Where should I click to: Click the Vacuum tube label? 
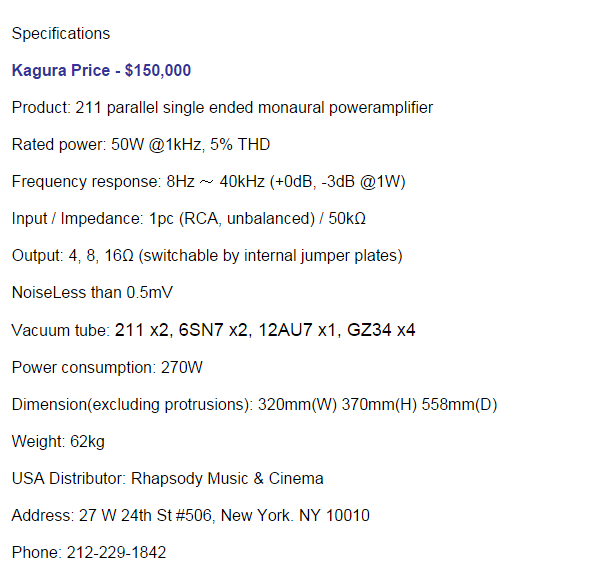click(61, 330)
